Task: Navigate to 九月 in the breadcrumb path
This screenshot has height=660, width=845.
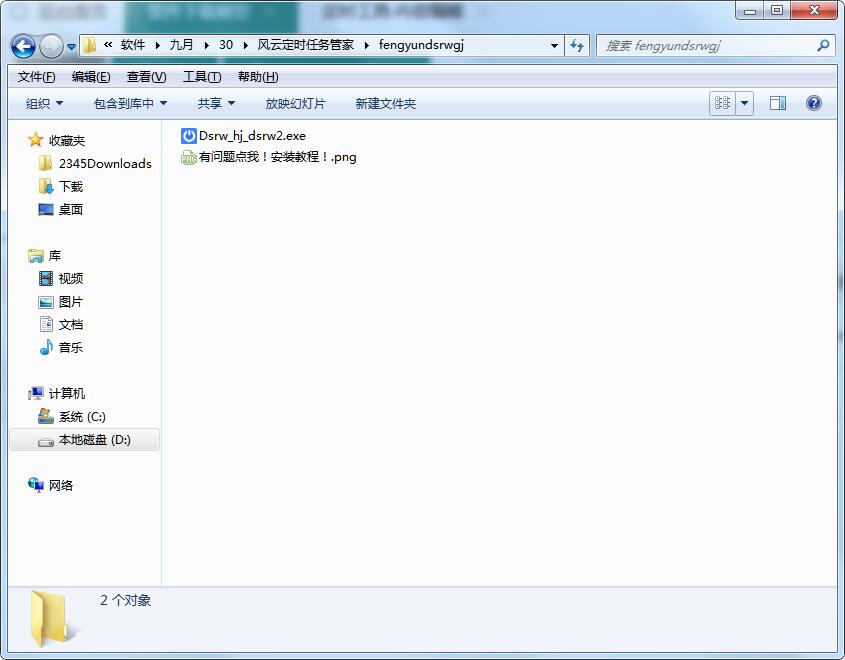Action: pos(182,45)
